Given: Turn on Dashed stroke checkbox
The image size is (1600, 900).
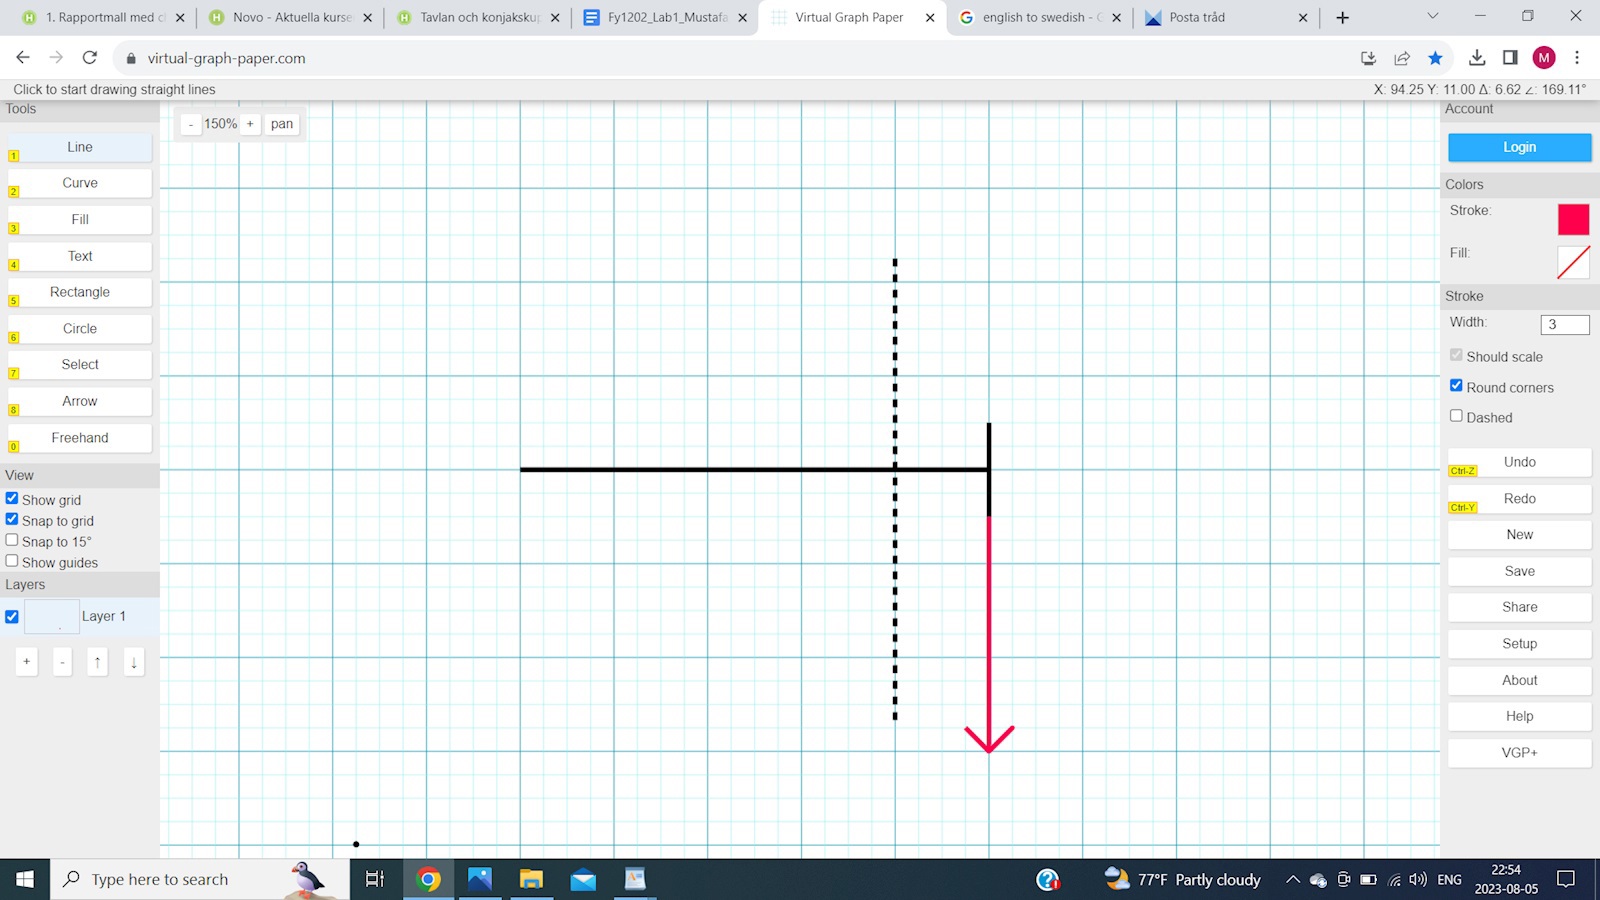Looking at the screenshot, I should click(1456, 416).
